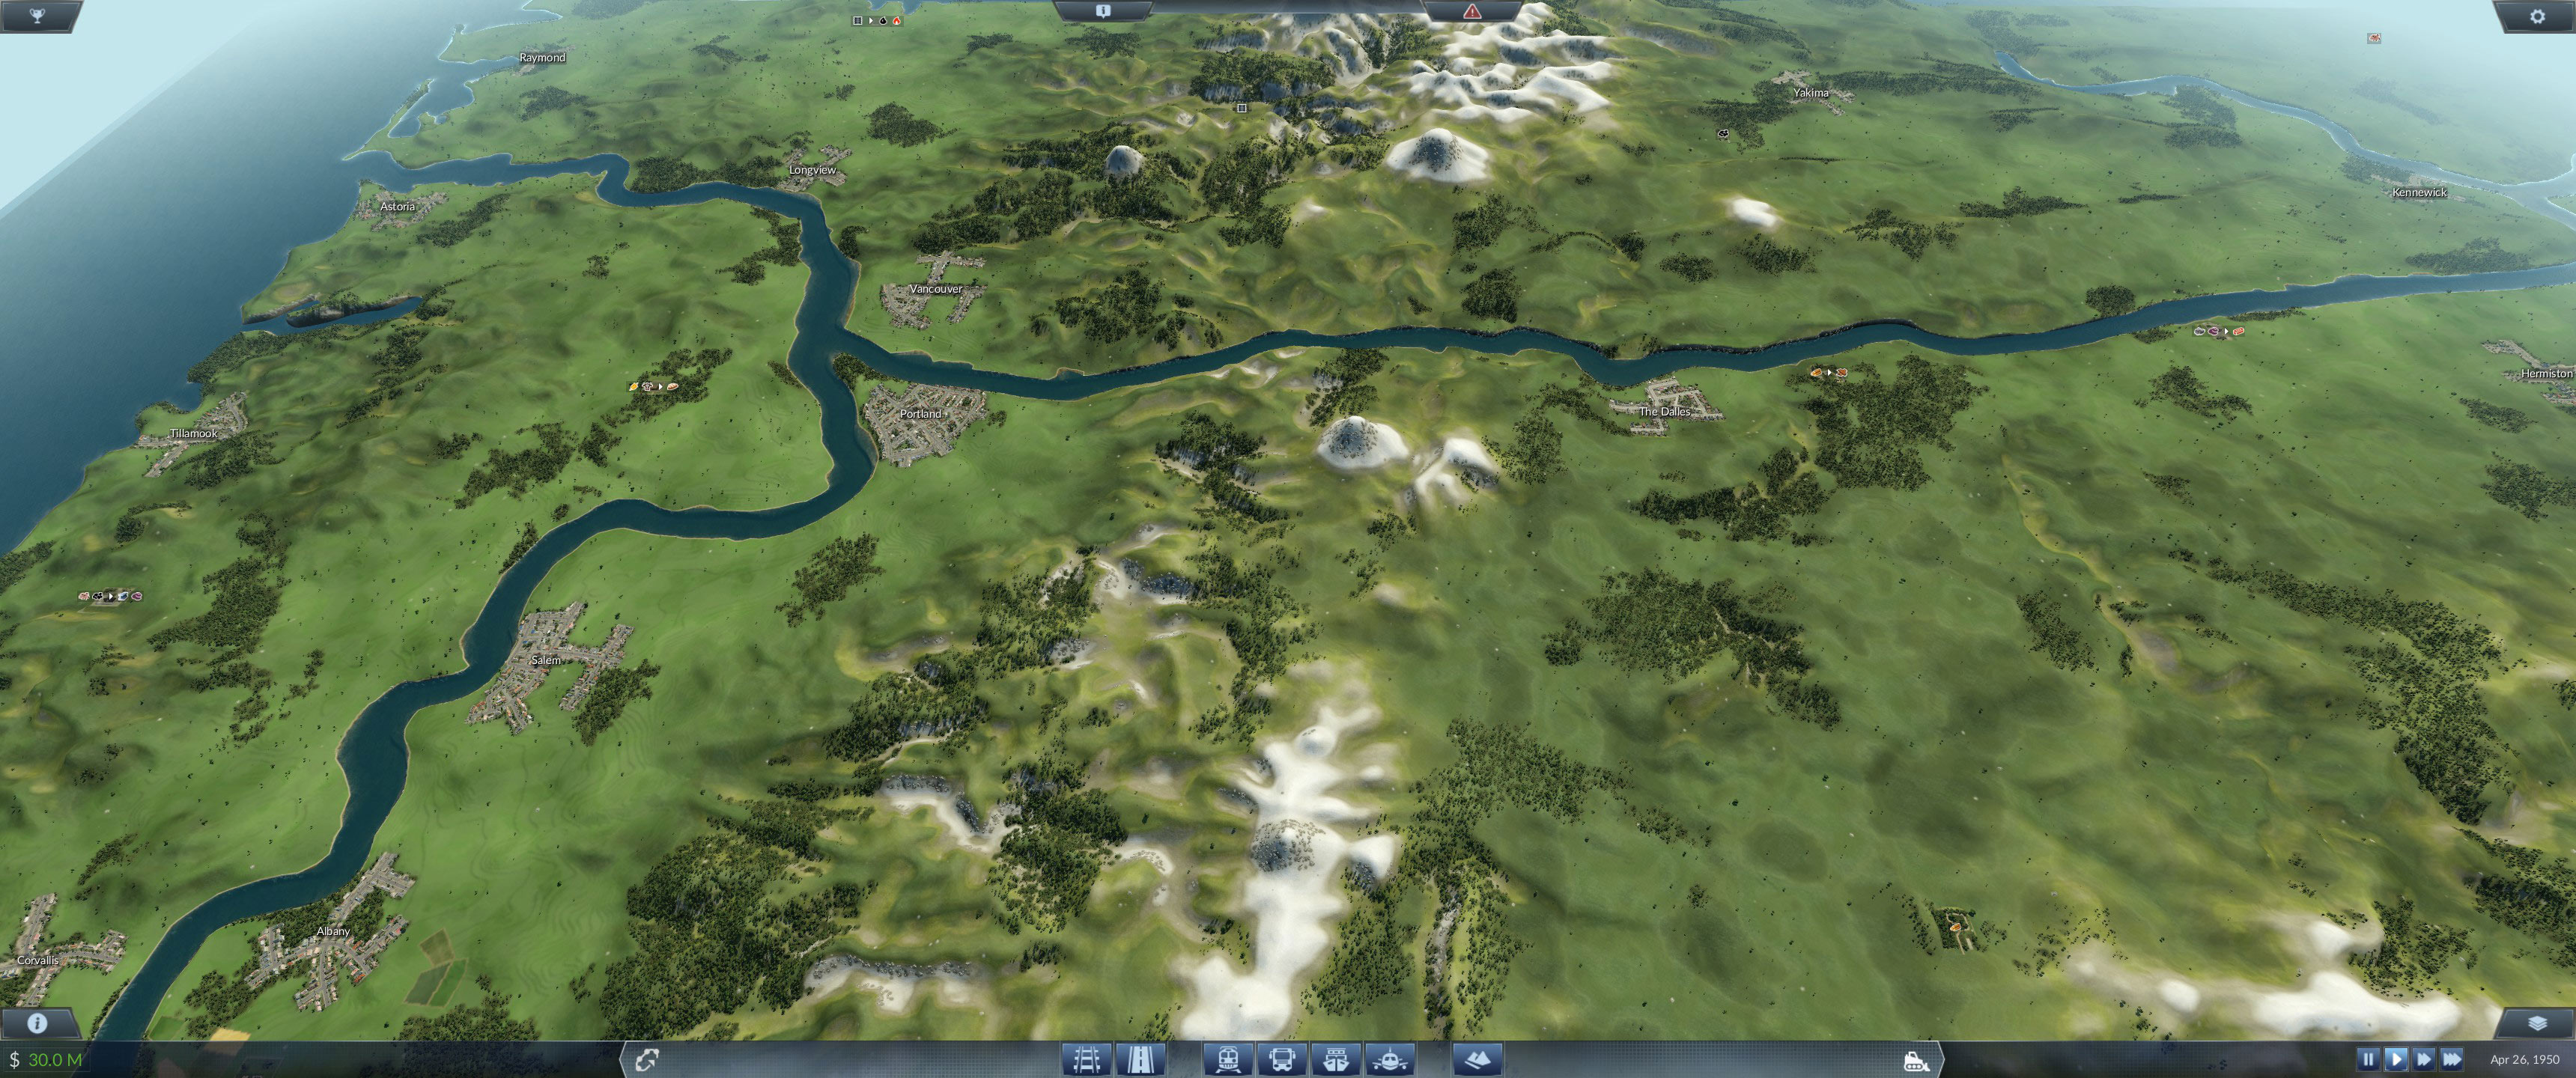Image resolution: width=2576 pixels, height=1078 pixels.
Task: Click the 30.0 M money balance
Action: pos(55,1060)
